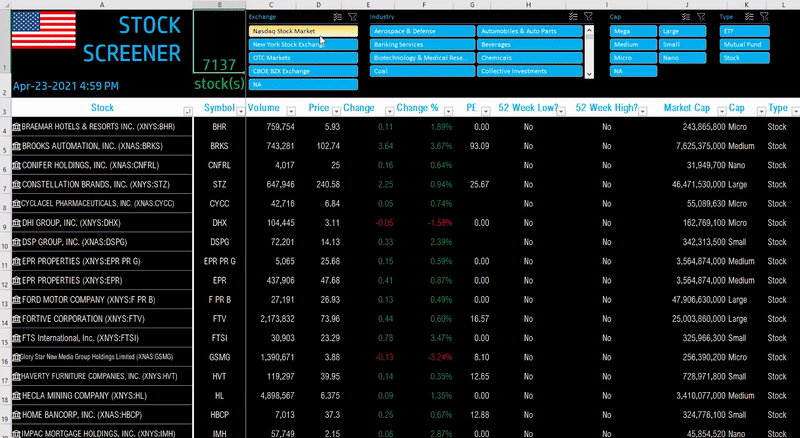Click the building icon beside FTS International
Viewport: 800px width, 438px height.
pos(16,338)
